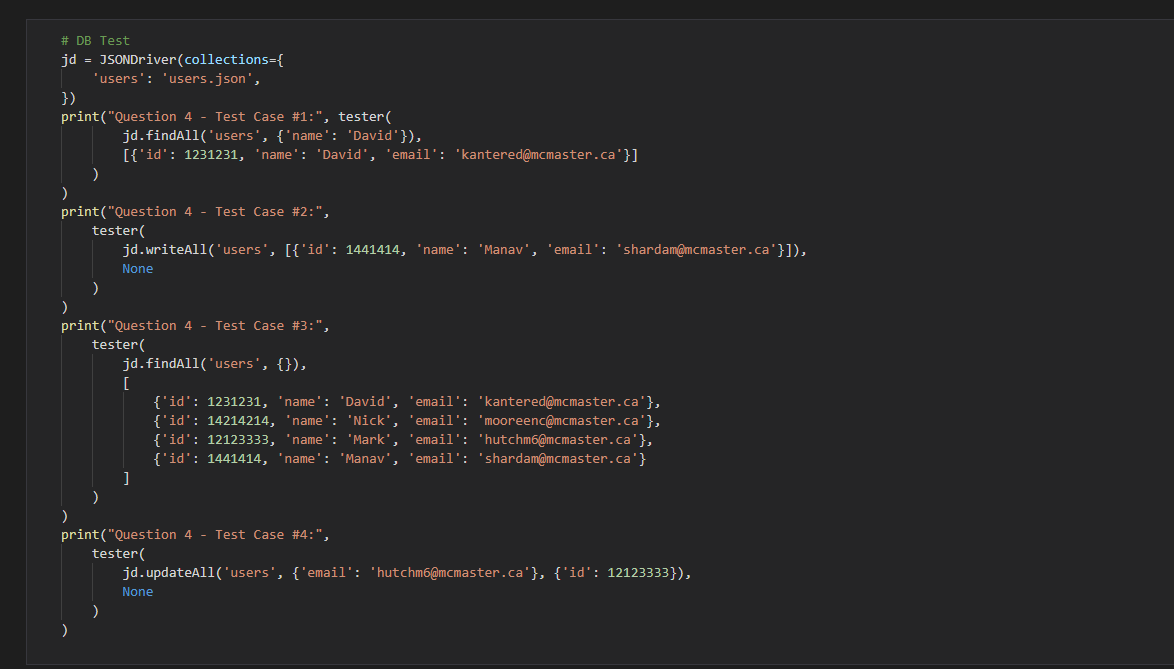Click the None keyword under writeAll
Image resolution: width=1174 pixels, height=669 pixels.
click(x=138, y=268)
